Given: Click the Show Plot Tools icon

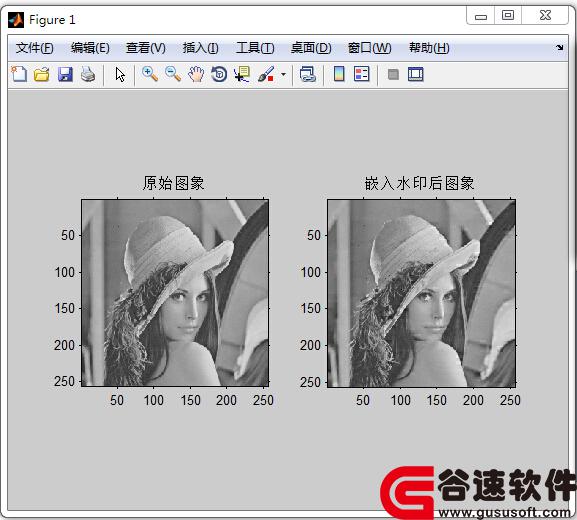Looking at the screenshot, I should point(416,74).
